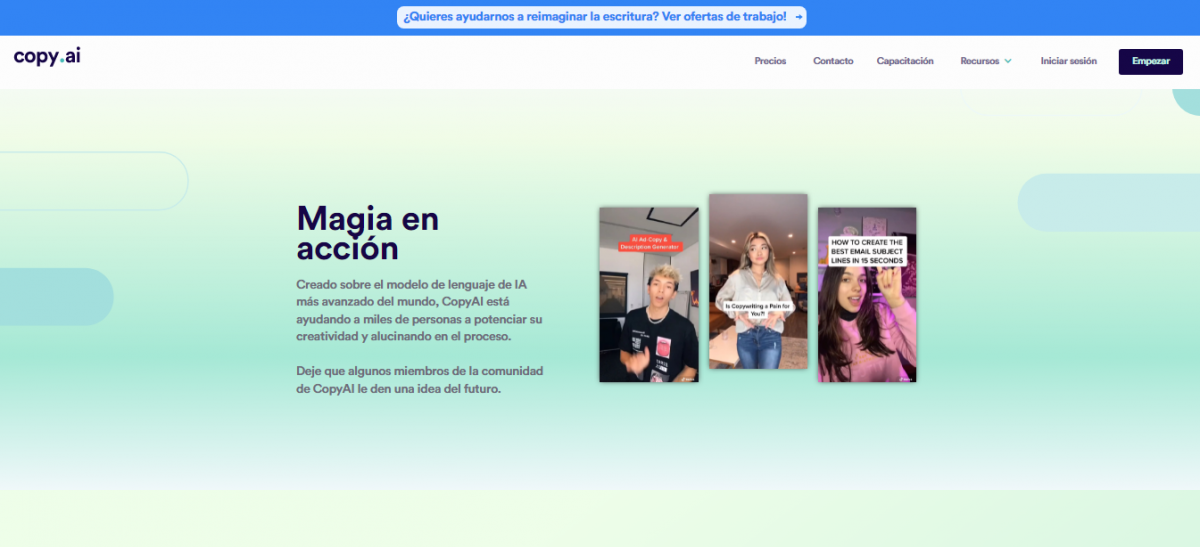The height and width of the screenshot is (547, 1200).
Task: Click the red "AI Ad Copy" caption label
Action: (649, 243)
